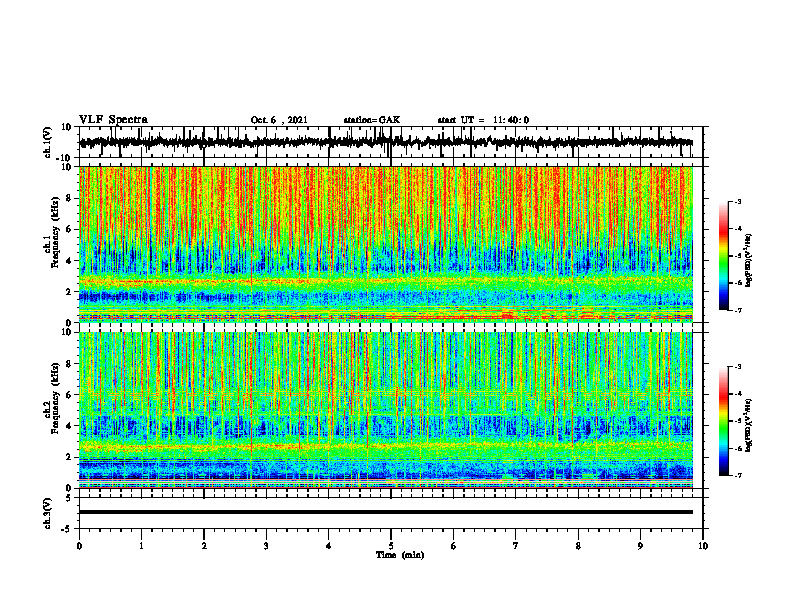Click the "4" kHz tick on ch.2 spectrogram
This screenshot has height=612, width=792.
coord(69,426)
